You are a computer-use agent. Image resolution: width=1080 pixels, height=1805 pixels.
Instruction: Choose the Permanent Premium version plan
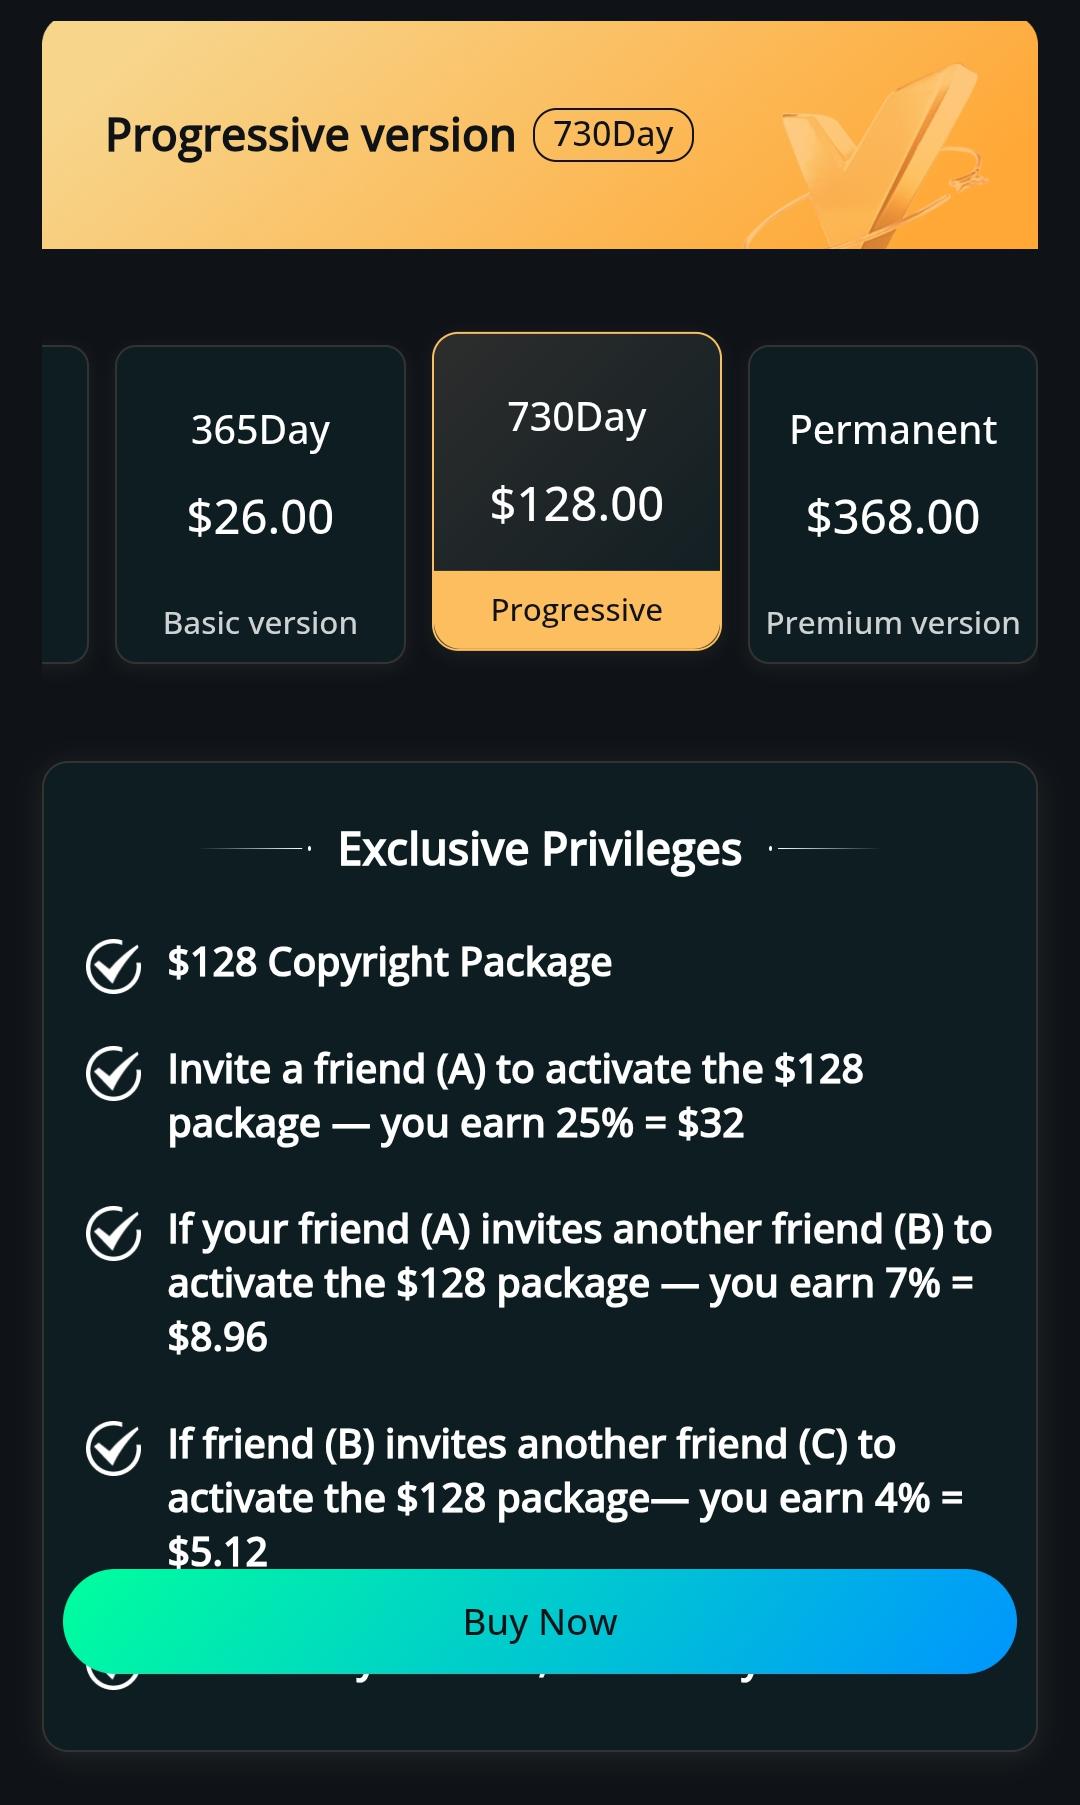coord(892,504)
